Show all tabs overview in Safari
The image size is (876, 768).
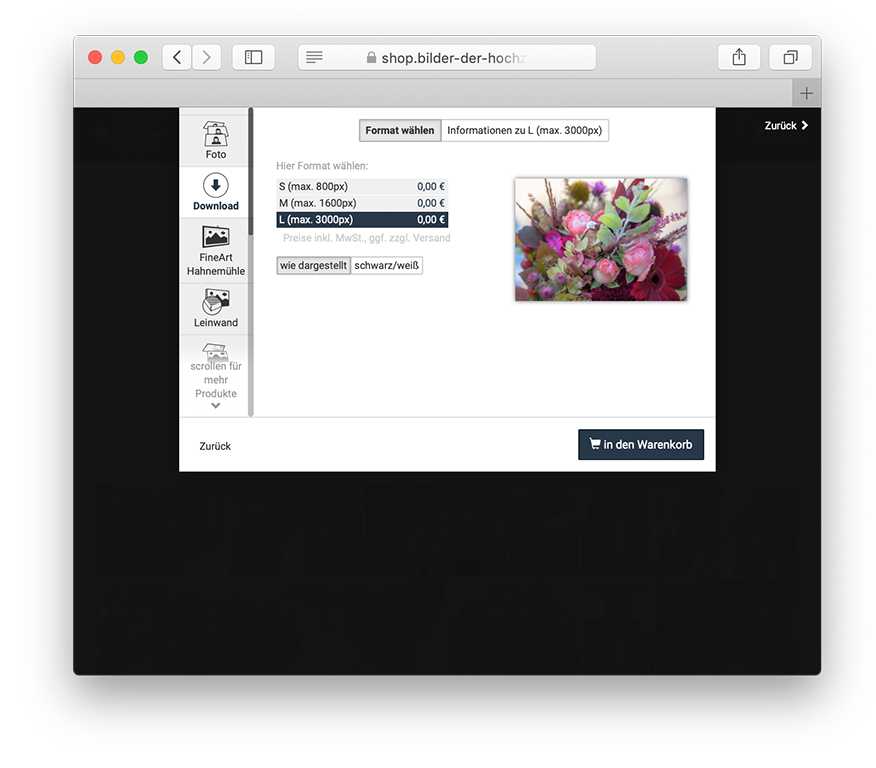coord(790,57)
